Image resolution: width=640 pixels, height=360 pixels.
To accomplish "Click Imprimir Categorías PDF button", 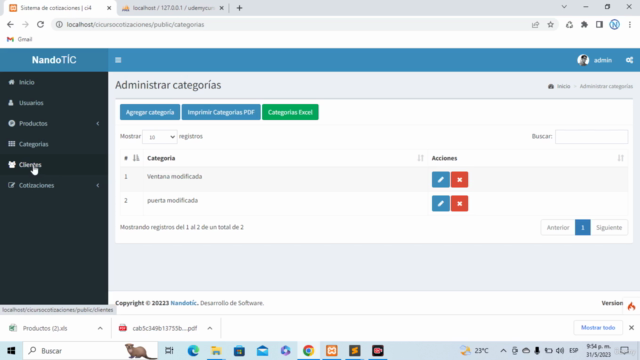I will click(221, 112).
